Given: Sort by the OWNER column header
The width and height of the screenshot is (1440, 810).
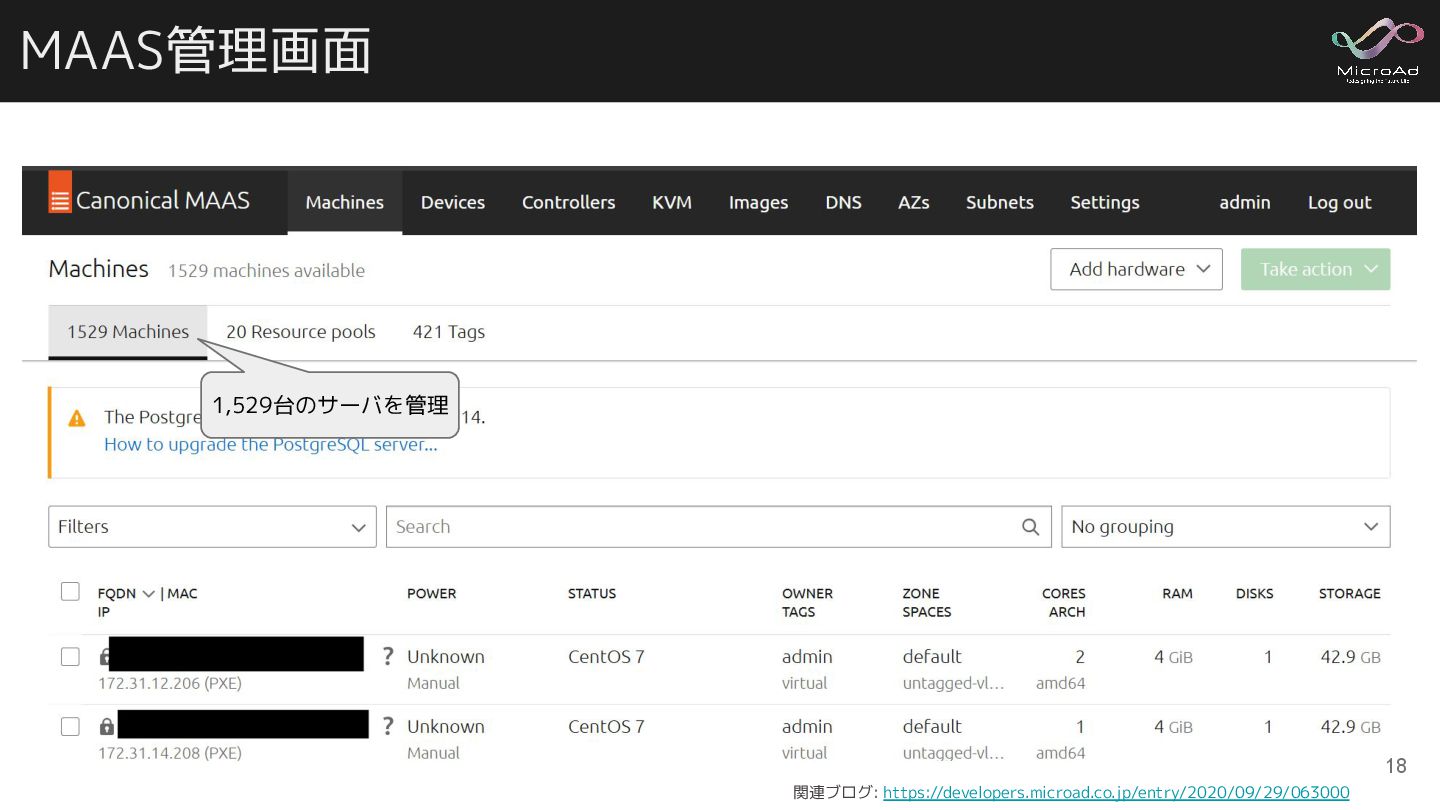Looking at the screenshot, I should click(x=807, y=593).
